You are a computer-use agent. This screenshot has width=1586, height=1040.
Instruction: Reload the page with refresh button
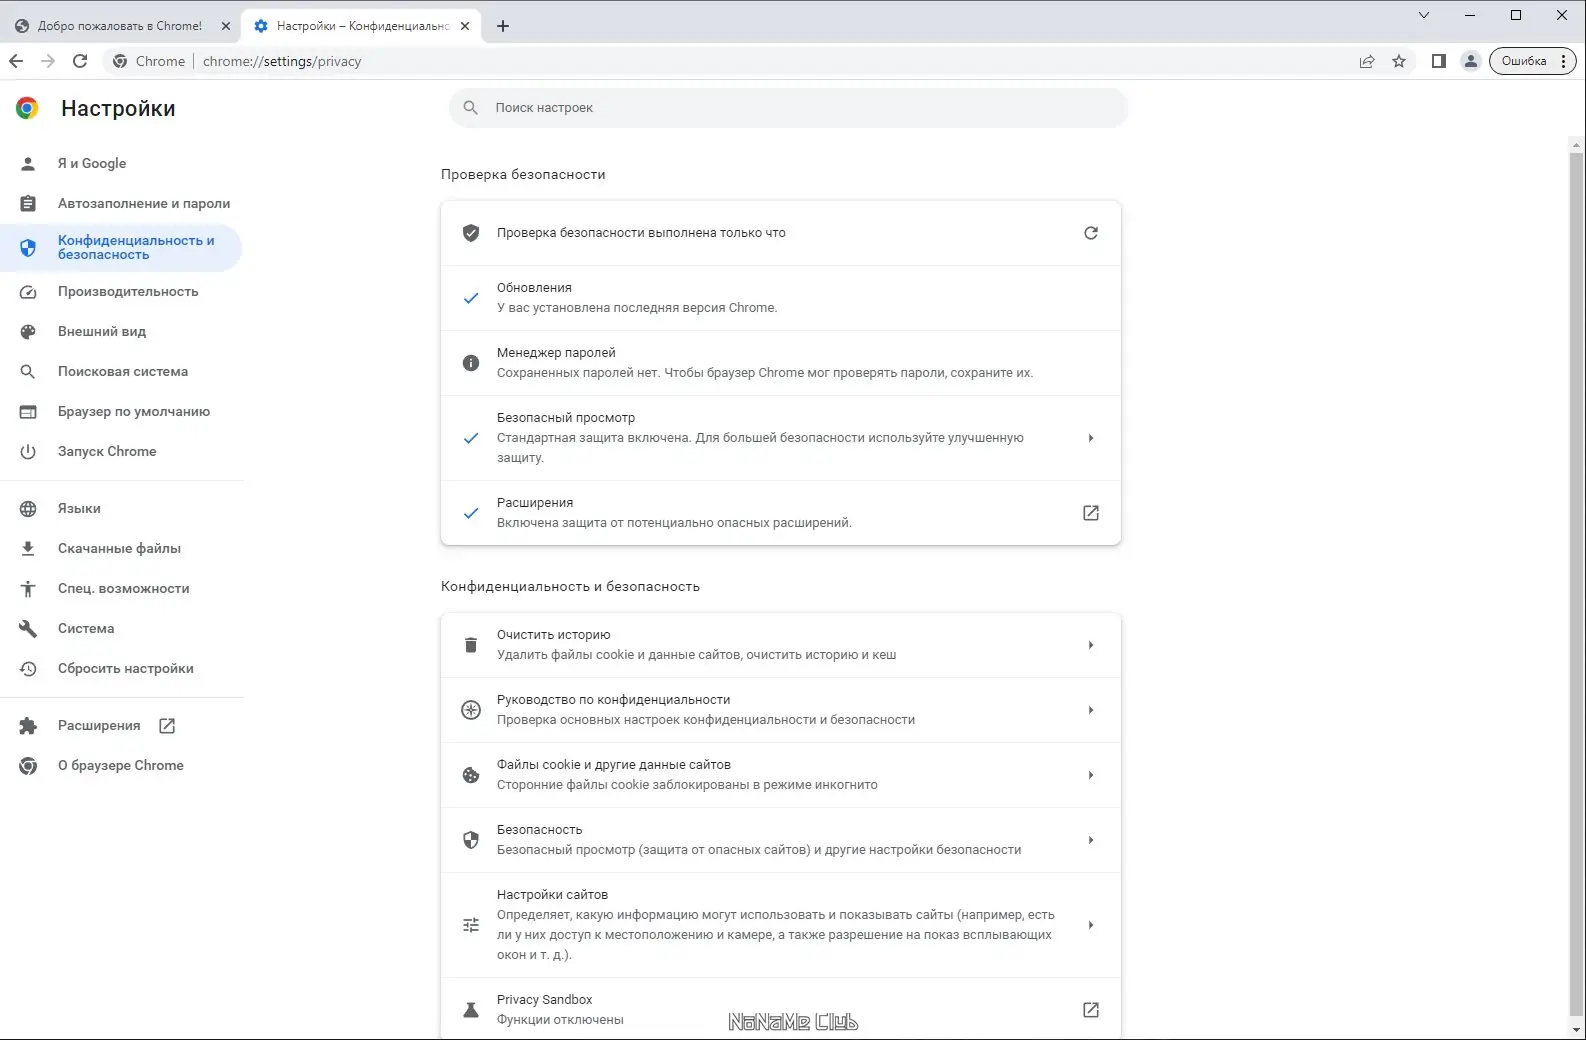point(80,61)
